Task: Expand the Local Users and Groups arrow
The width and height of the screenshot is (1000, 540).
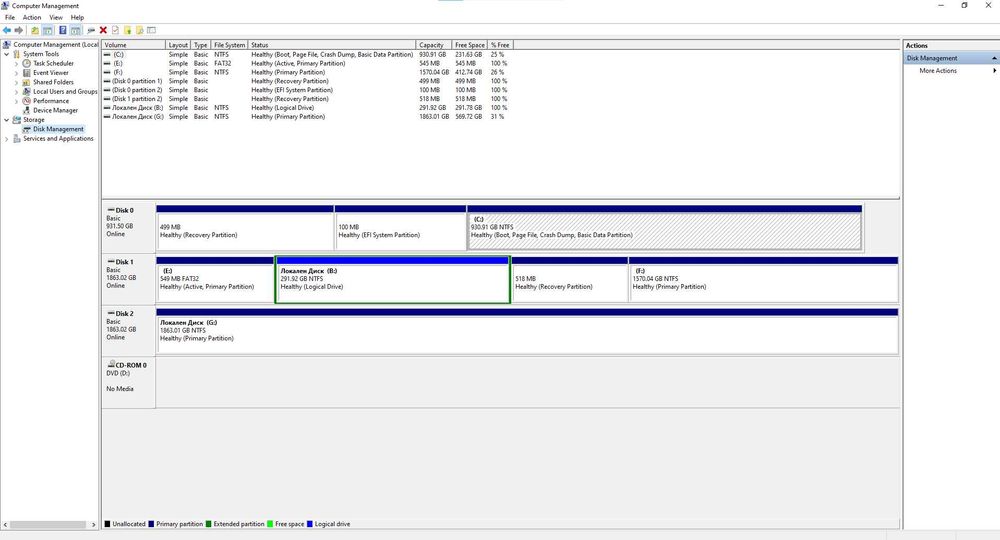Action: (17, 91)
